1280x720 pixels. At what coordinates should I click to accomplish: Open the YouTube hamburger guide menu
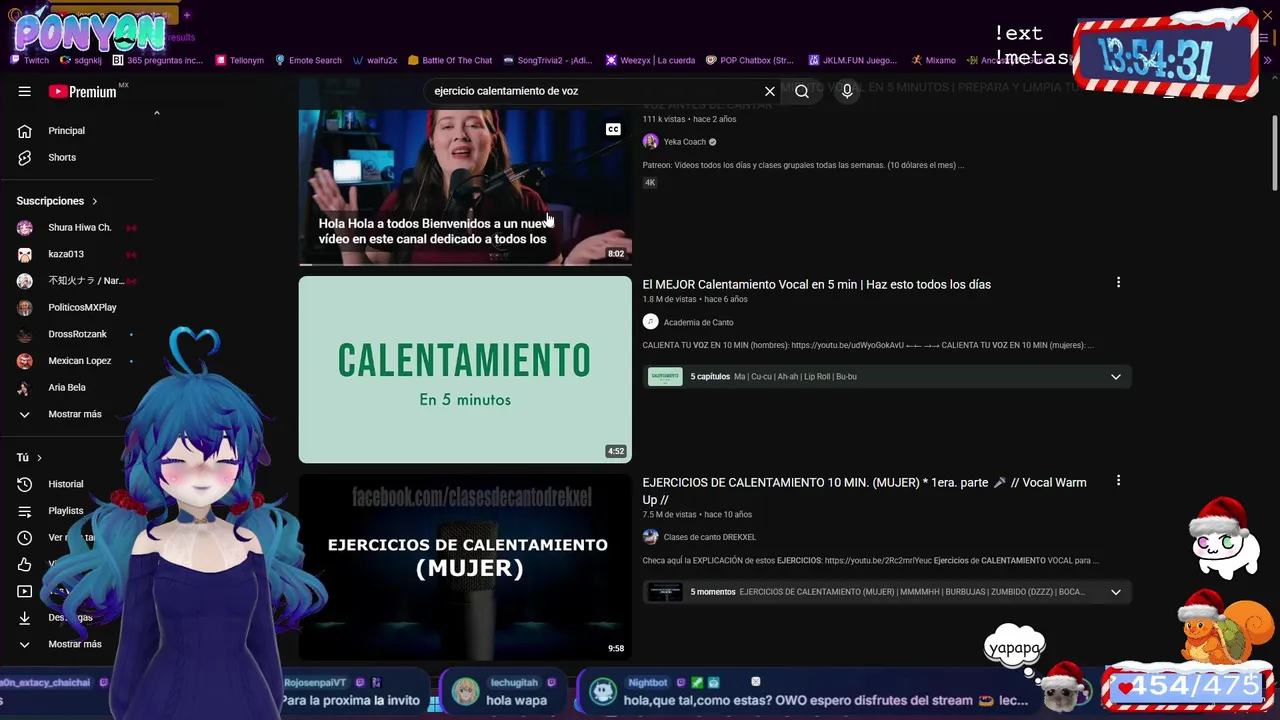pos(24,91)
